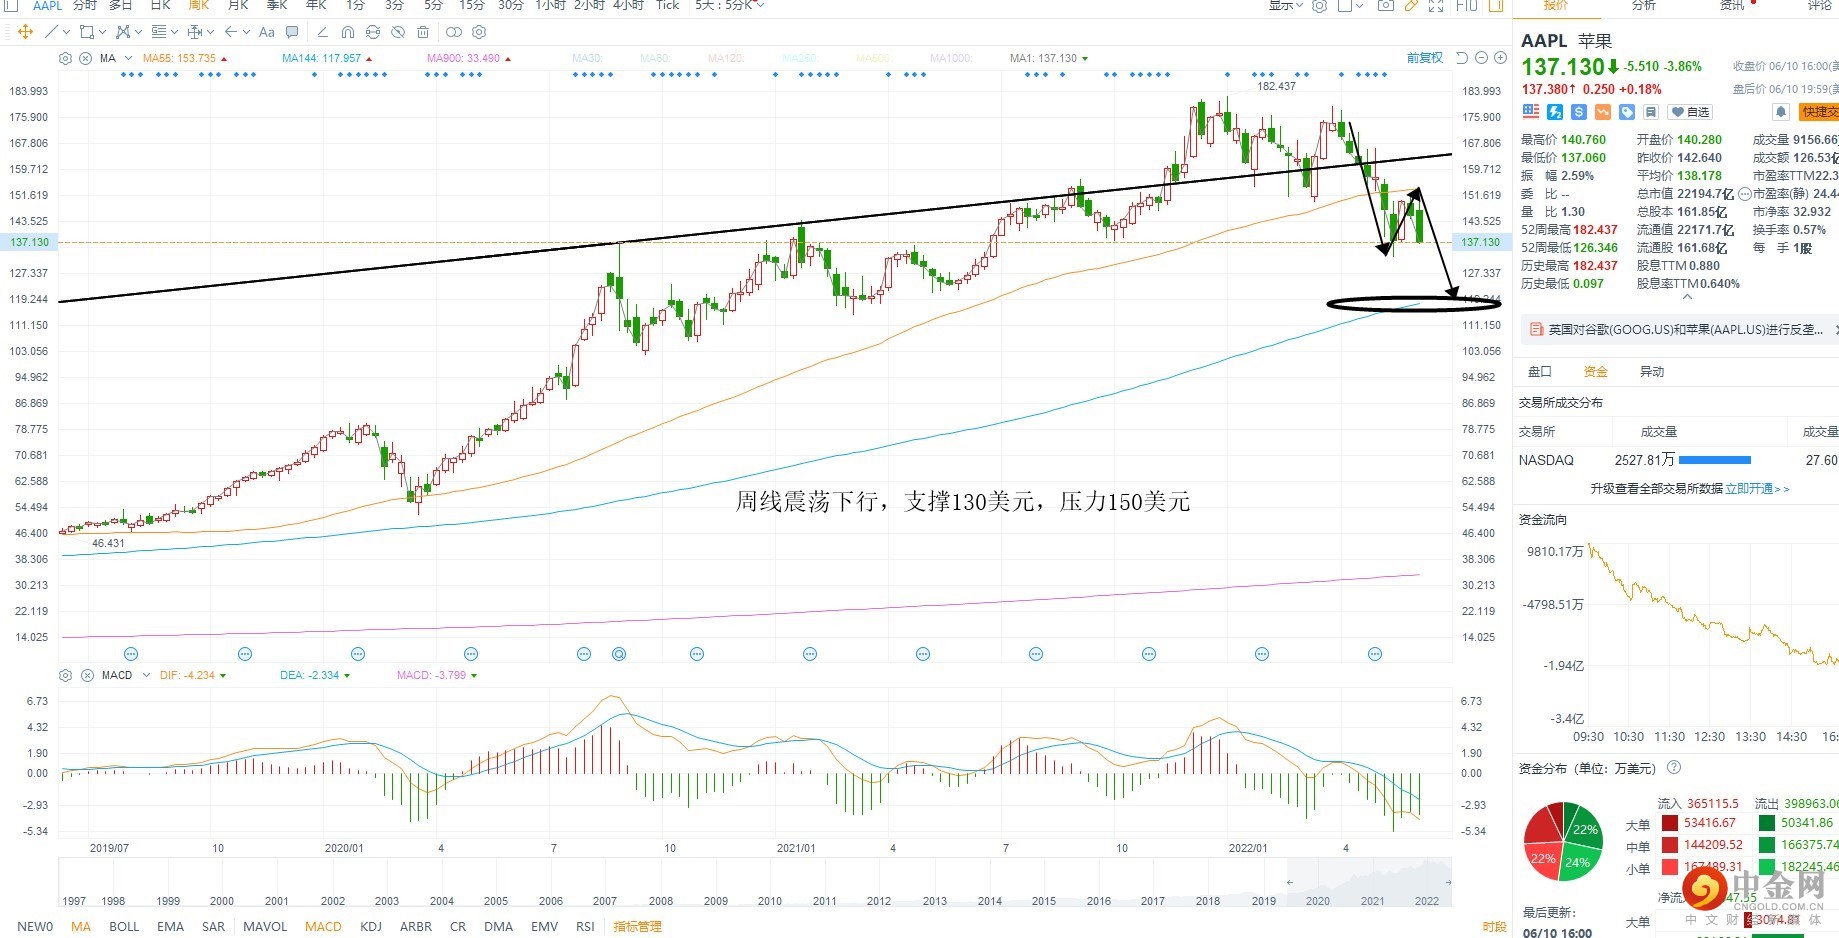Screen dimensions: 1839x938
Task: Select the crosshair move cursor tool
Action: click(x=26, y=32)
